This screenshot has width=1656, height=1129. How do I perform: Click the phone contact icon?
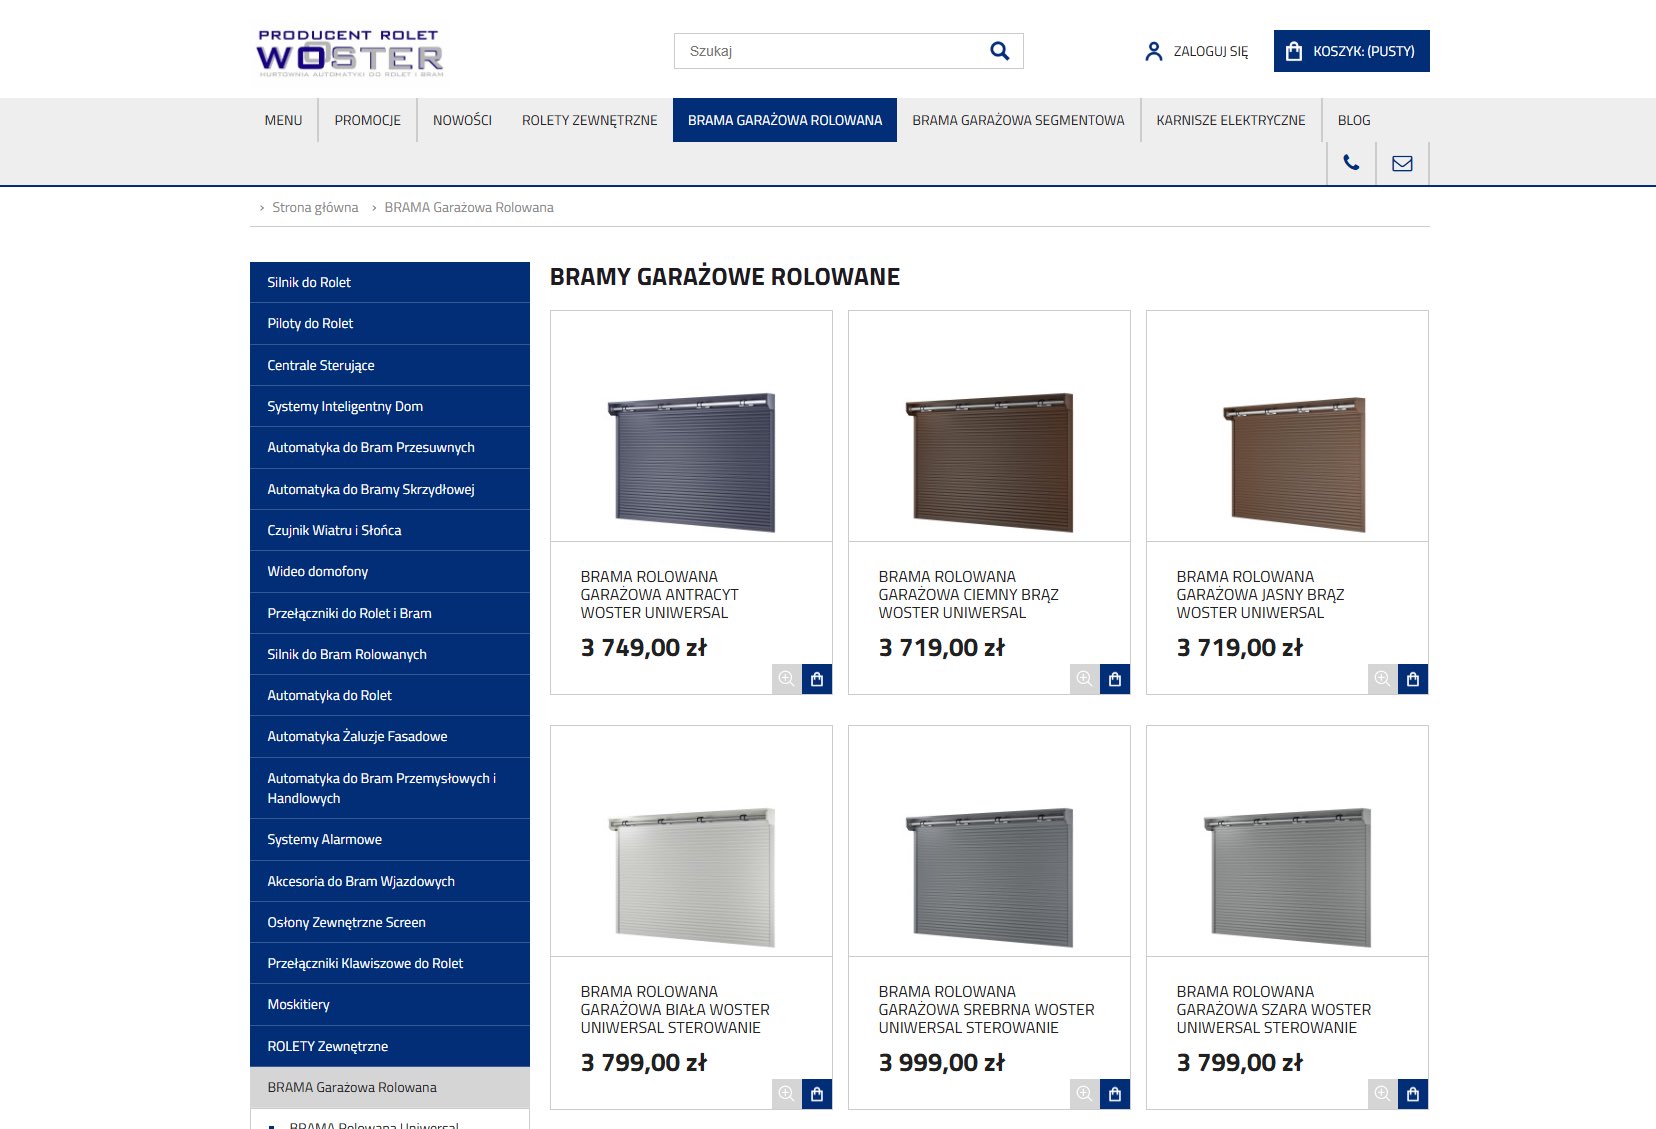[1351, 163]
